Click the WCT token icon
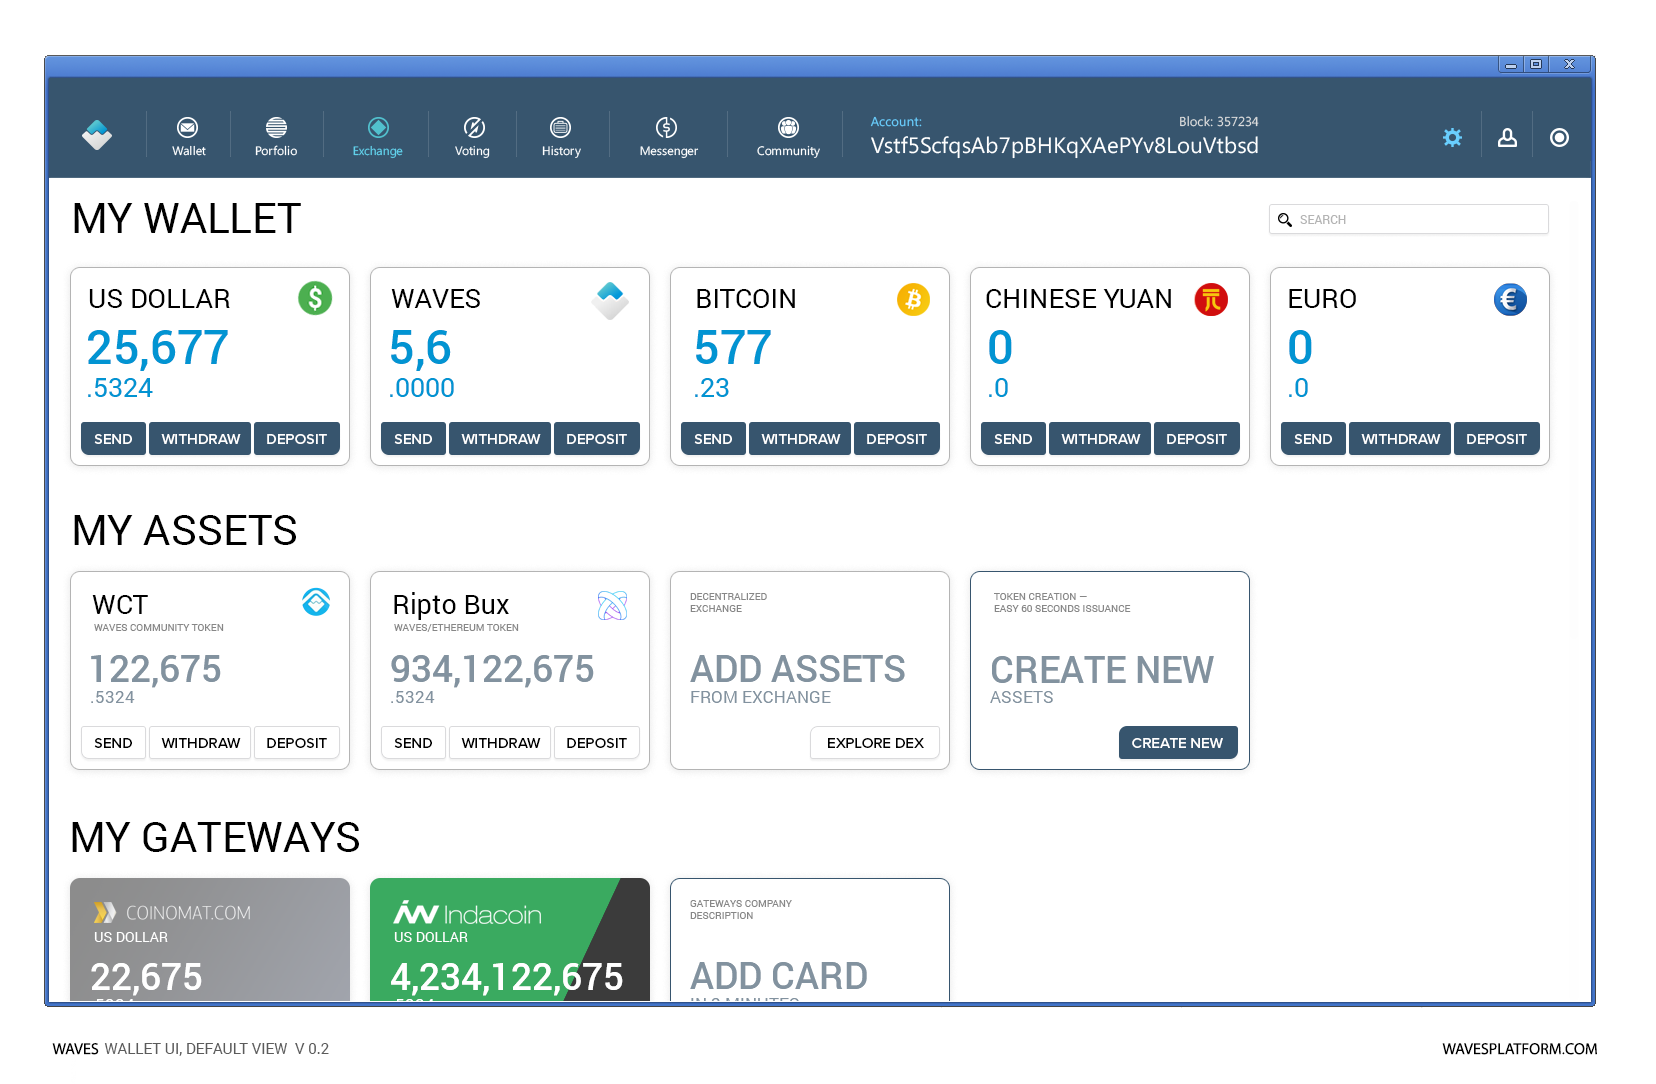The width and height of the screenshot is (1656, 1084). point(316,602)
